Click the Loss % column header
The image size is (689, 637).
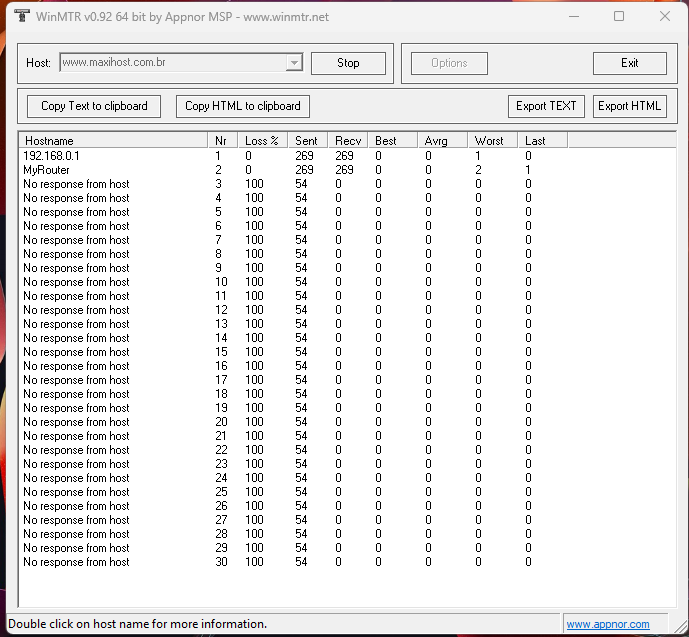pos(262,141)
